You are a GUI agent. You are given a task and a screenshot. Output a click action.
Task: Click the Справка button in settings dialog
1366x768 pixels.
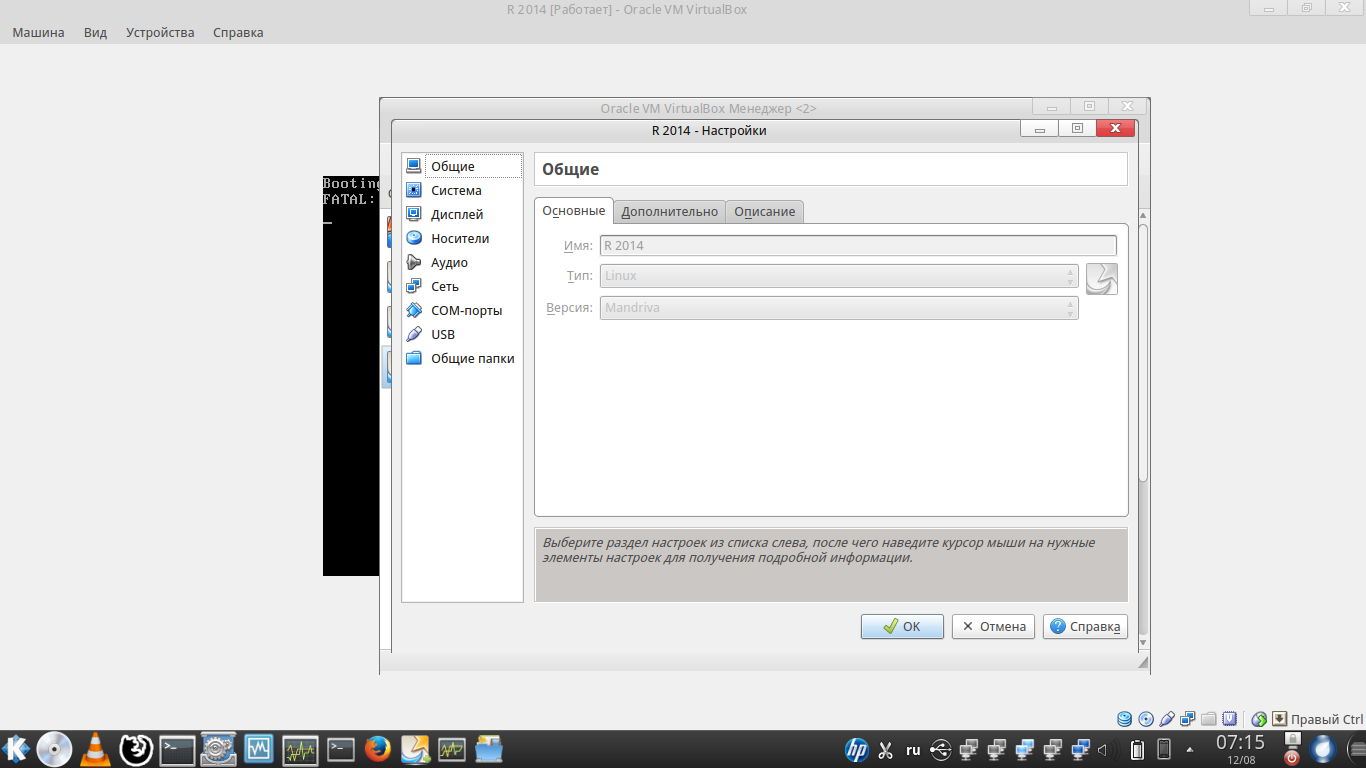[1085, 627]
